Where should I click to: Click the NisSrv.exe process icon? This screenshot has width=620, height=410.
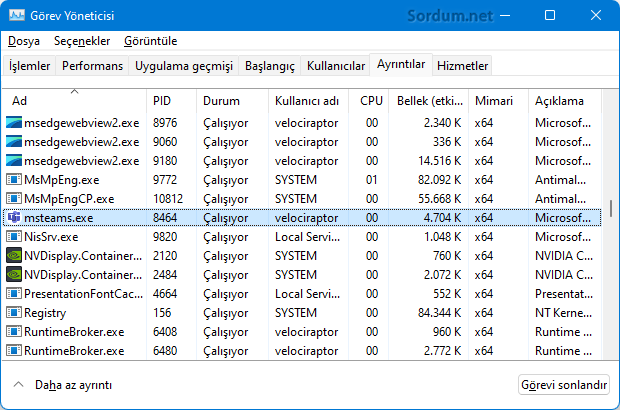click(x=14, y=236)
